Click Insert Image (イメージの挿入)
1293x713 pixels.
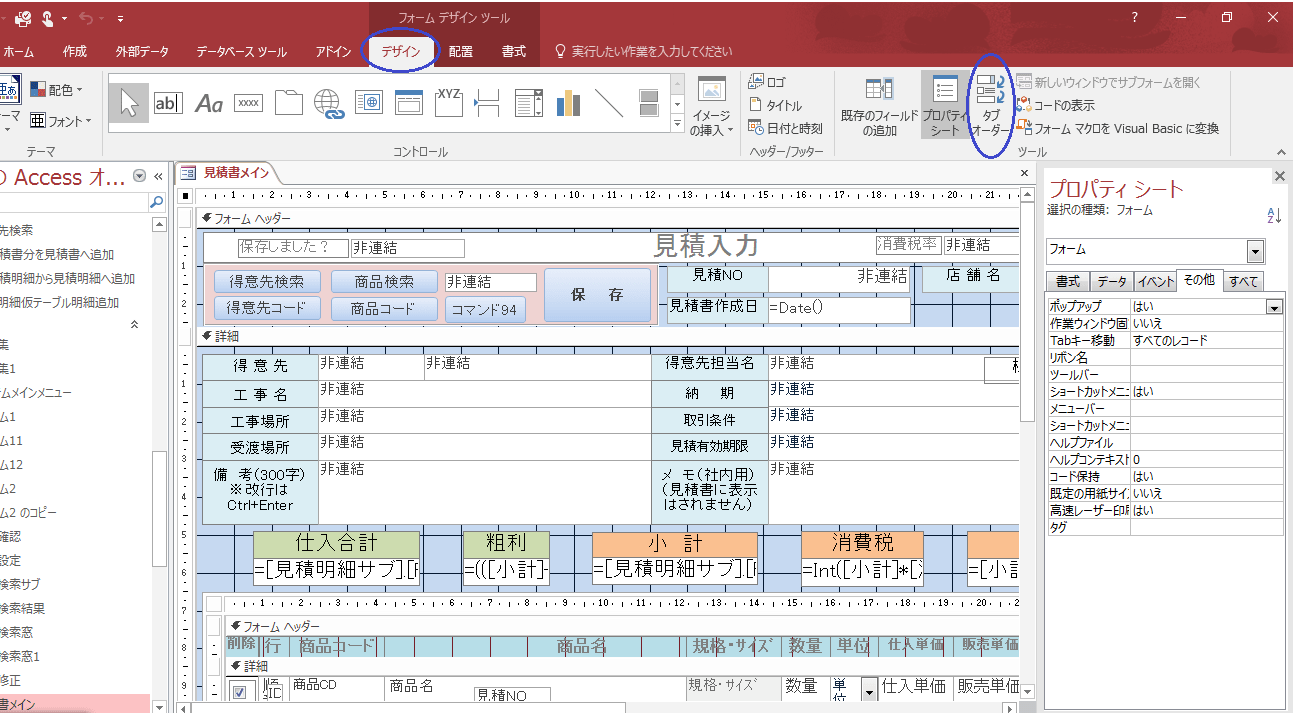point(711,105)
